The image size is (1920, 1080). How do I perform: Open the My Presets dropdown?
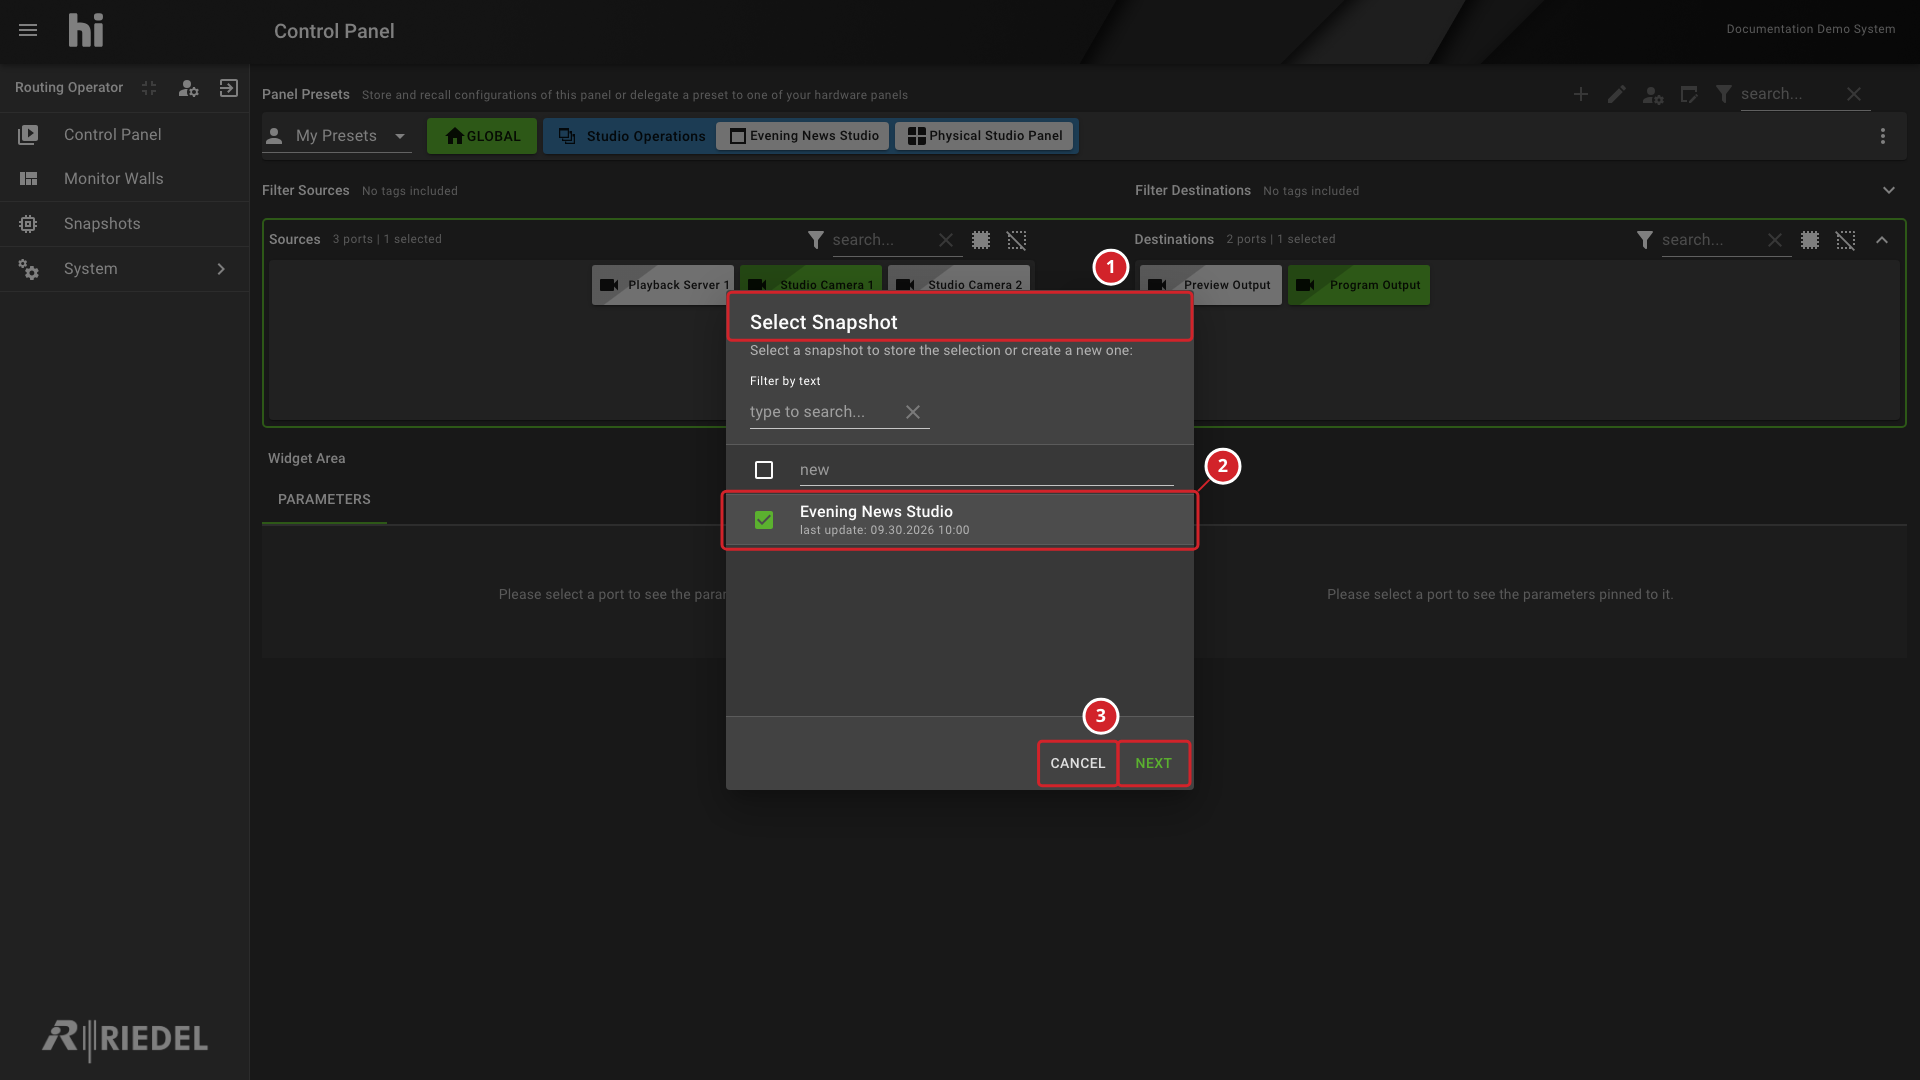click(x=337, y=136)
